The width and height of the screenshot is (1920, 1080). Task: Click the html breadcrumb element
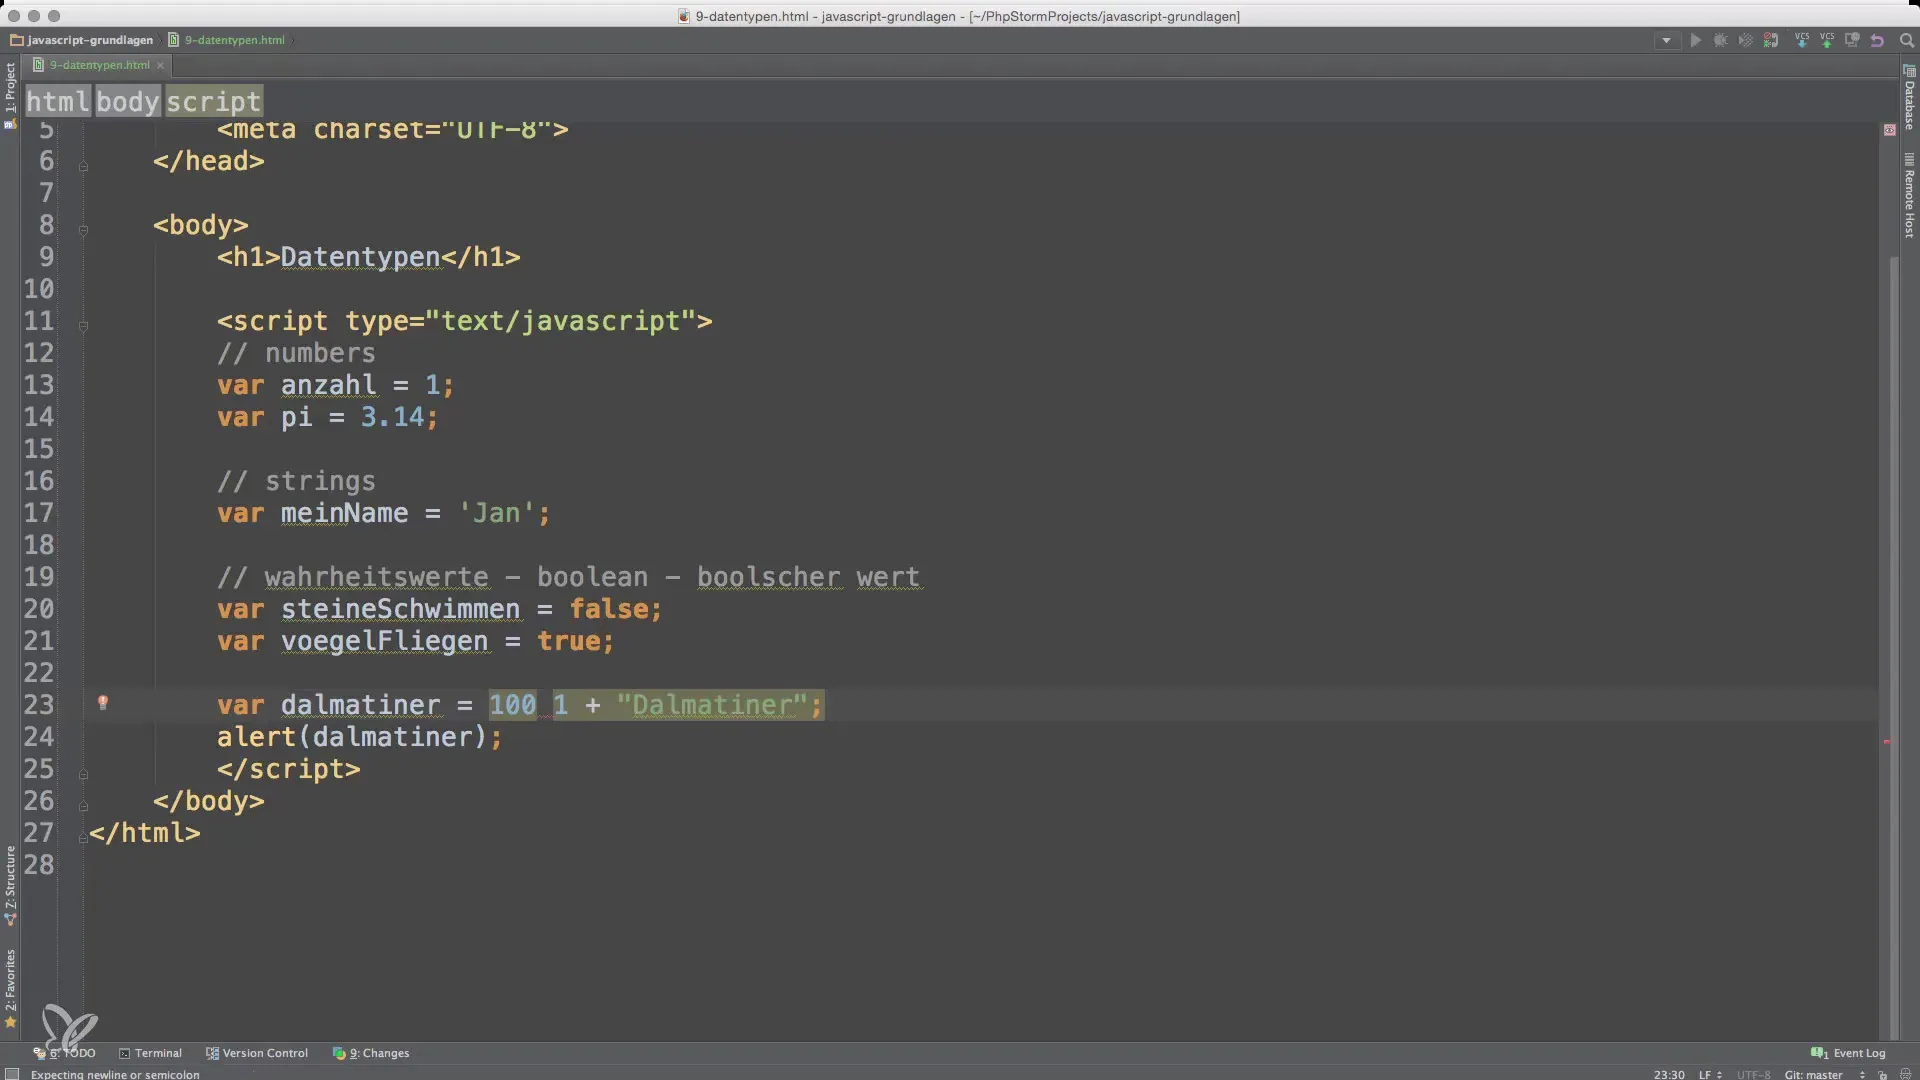[x=58, y=101]
